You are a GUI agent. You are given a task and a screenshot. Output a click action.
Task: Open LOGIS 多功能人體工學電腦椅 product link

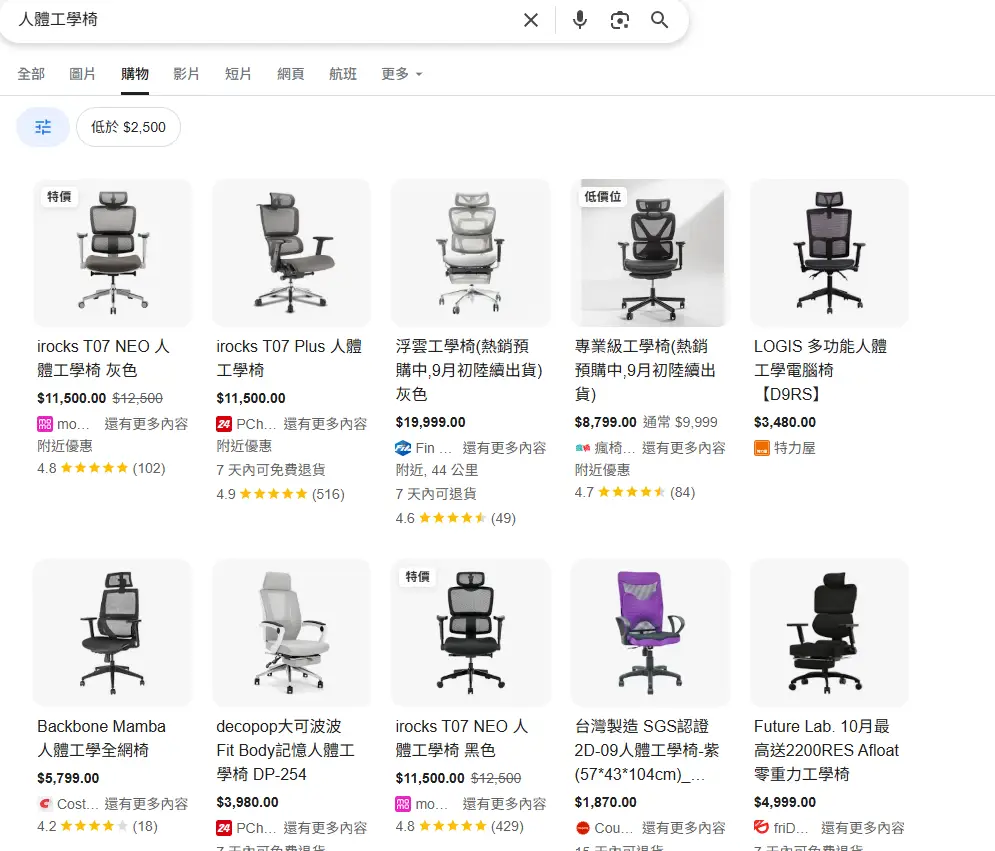tap(820, 370)
